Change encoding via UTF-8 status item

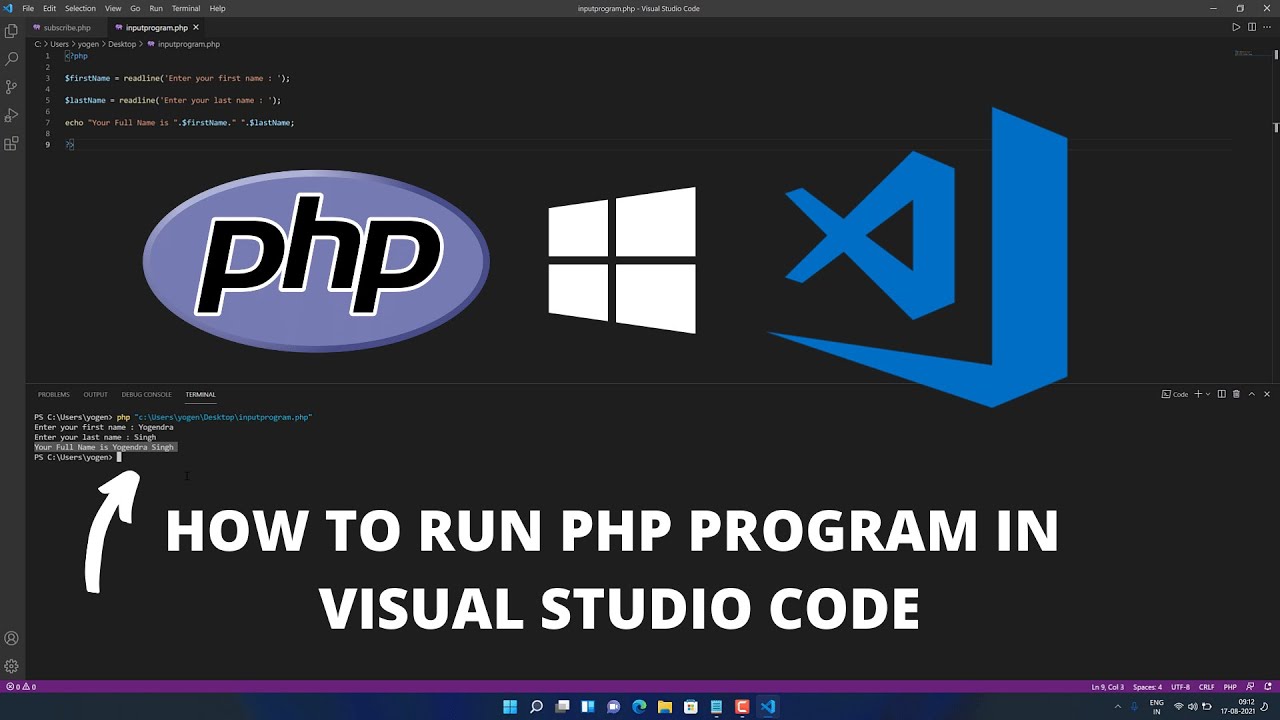[1181, 687]
